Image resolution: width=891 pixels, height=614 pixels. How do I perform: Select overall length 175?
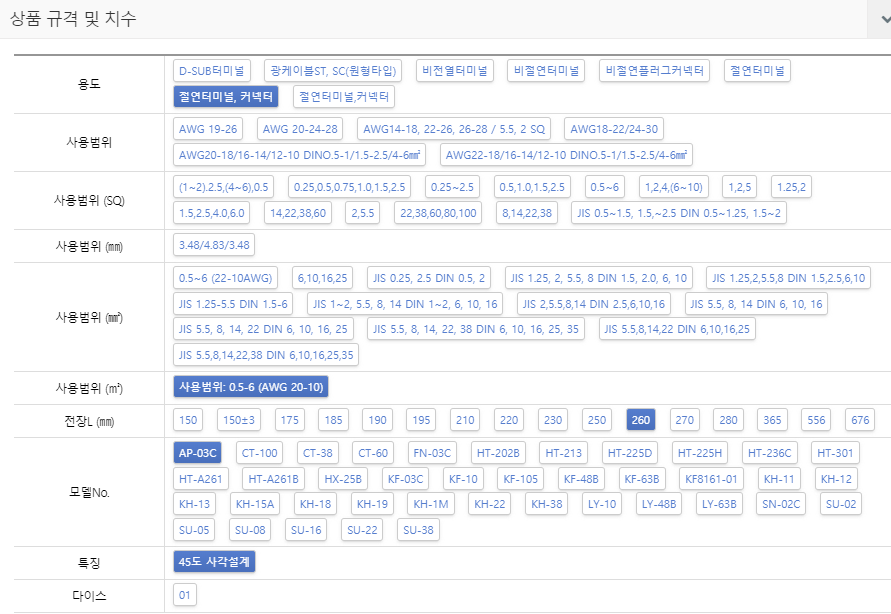289,420
